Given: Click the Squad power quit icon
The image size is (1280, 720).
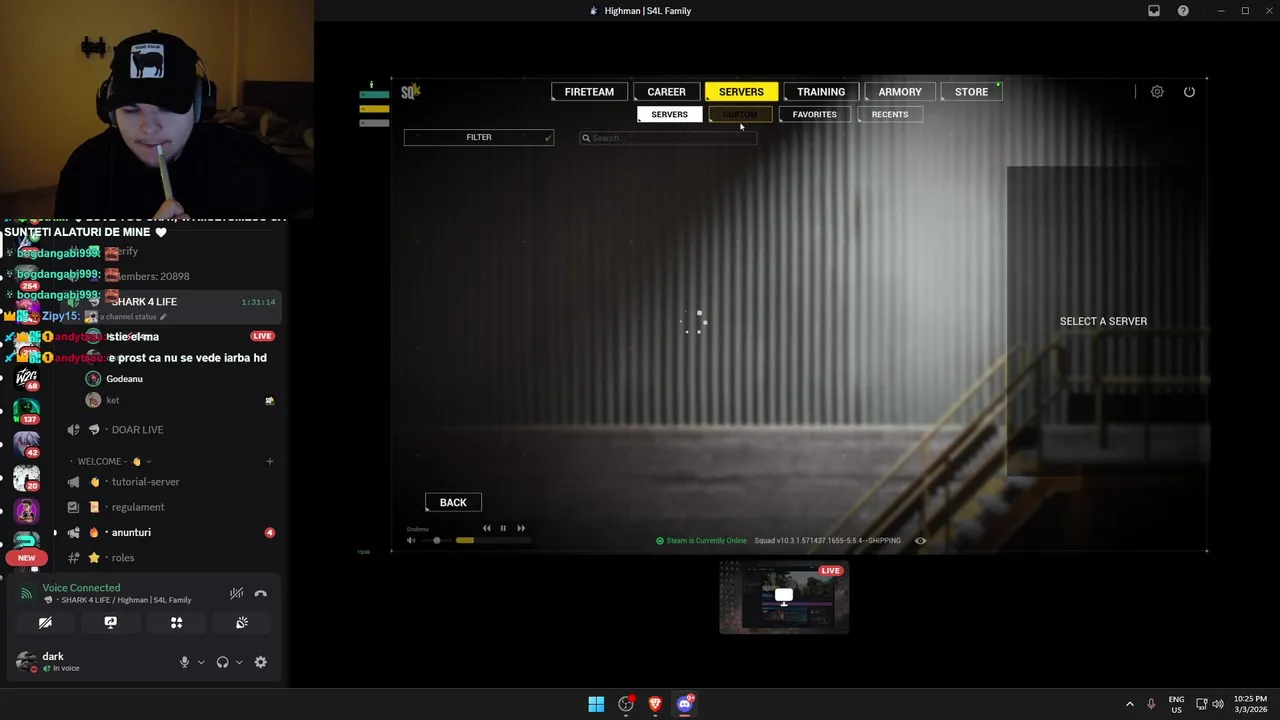Looking at the screenshot, I should [x=1189, y=92].
